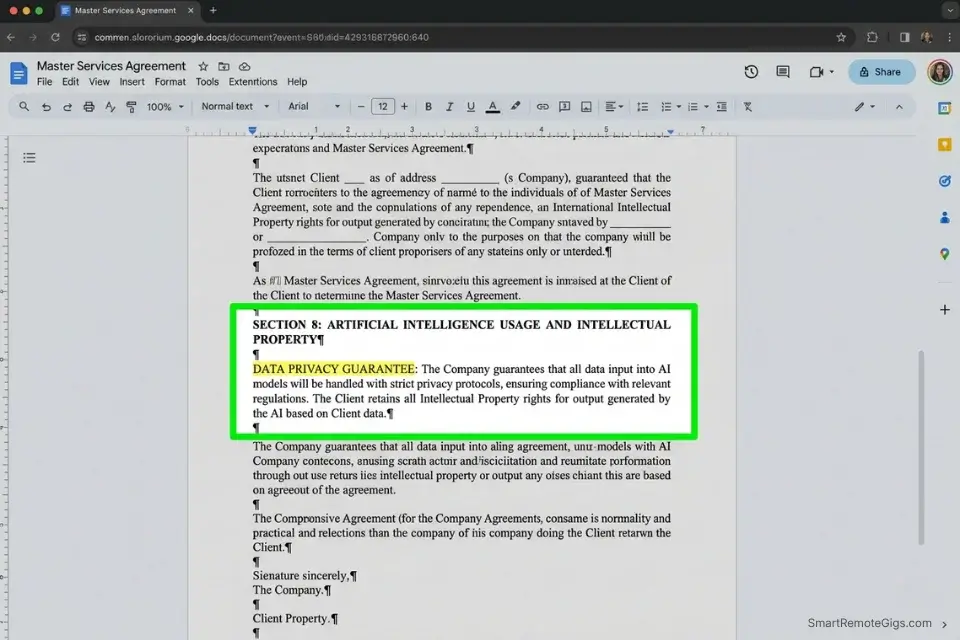Open the View menu

[99, 81]
